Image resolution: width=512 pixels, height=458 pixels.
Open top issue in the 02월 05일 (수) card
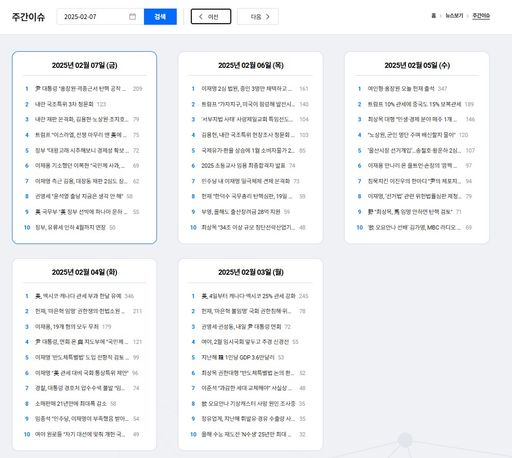[x=401, y=89]
